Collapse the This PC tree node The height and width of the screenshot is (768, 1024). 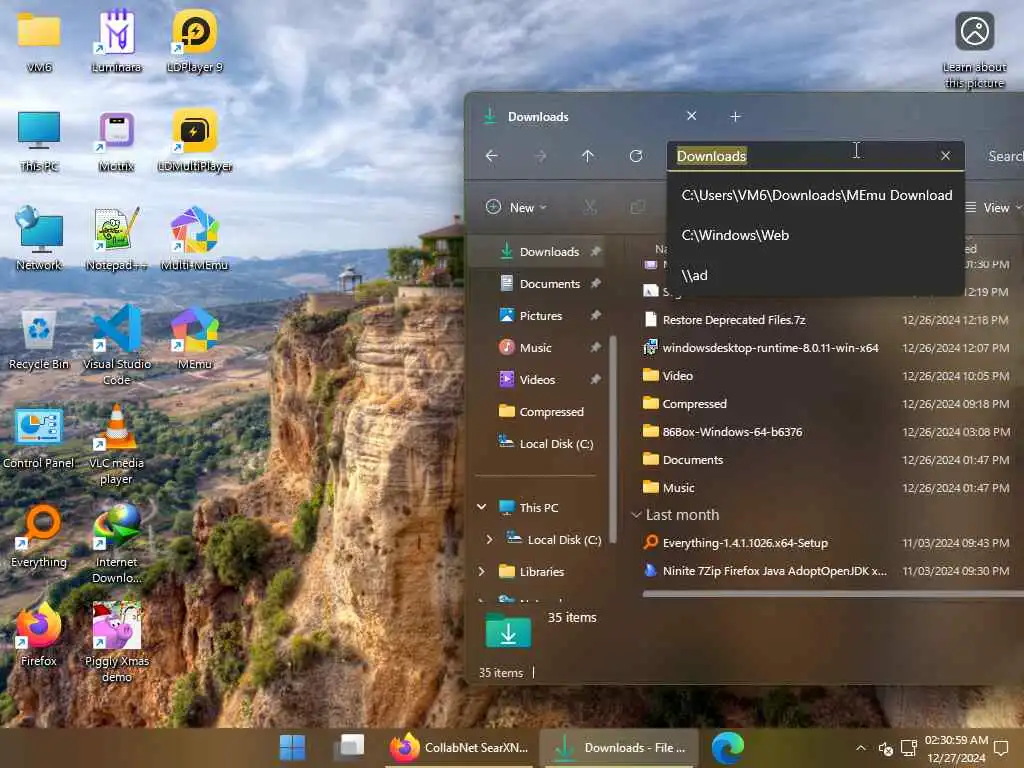point(482,507)
